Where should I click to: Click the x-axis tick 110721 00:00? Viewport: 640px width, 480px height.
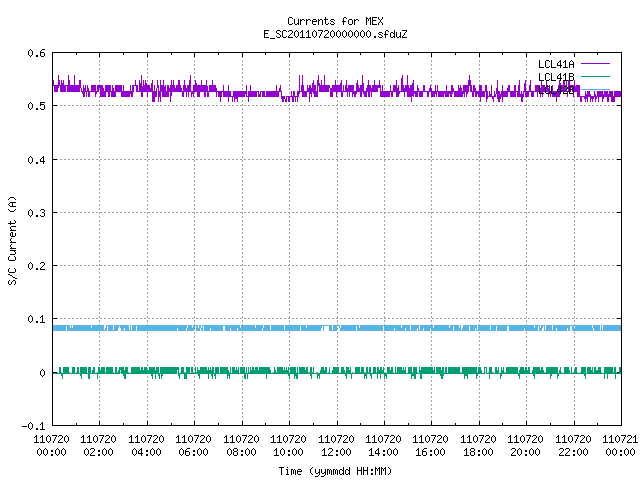pos(620,446)
